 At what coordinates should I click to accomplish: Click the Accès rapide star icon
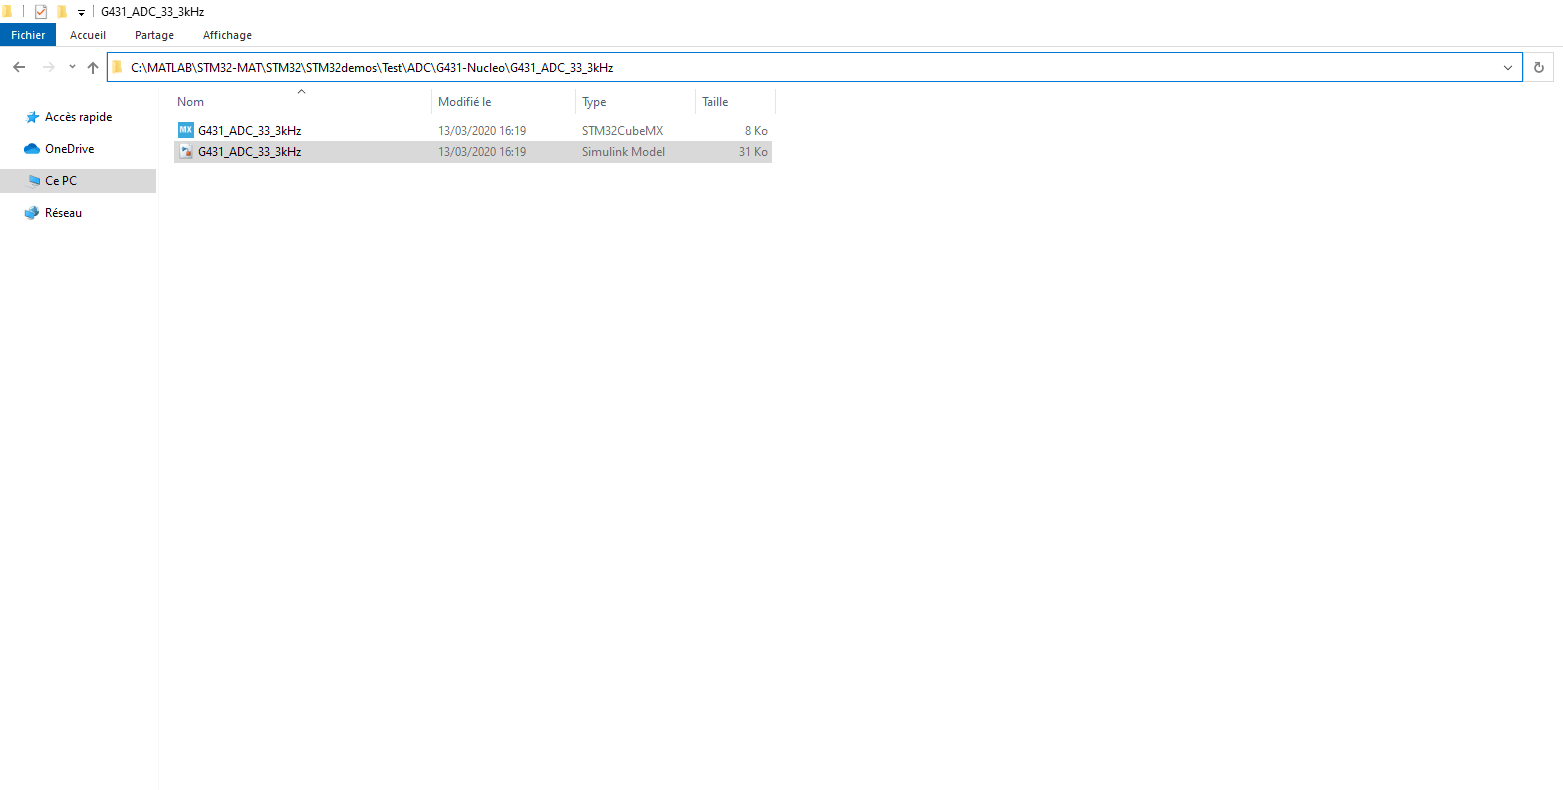pos(32,117)
